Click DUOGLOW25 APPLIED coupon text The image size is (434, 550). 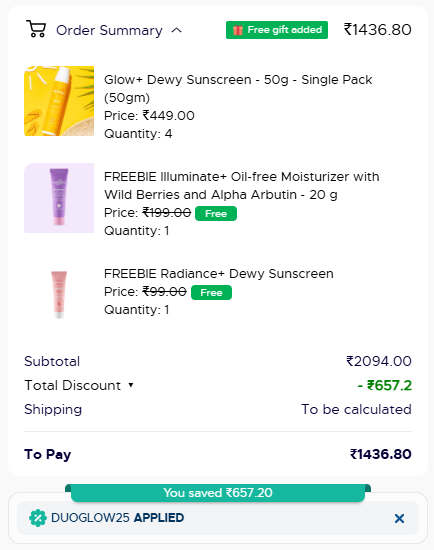point(118,518)
